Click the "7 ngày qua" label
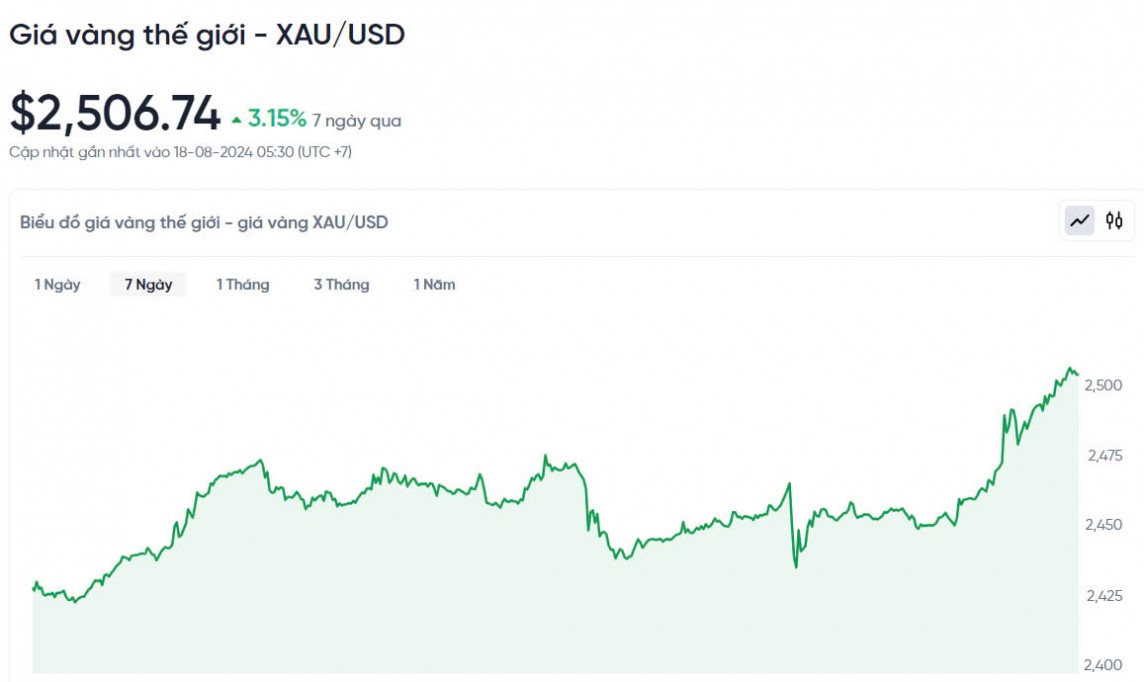 point(357,121)
